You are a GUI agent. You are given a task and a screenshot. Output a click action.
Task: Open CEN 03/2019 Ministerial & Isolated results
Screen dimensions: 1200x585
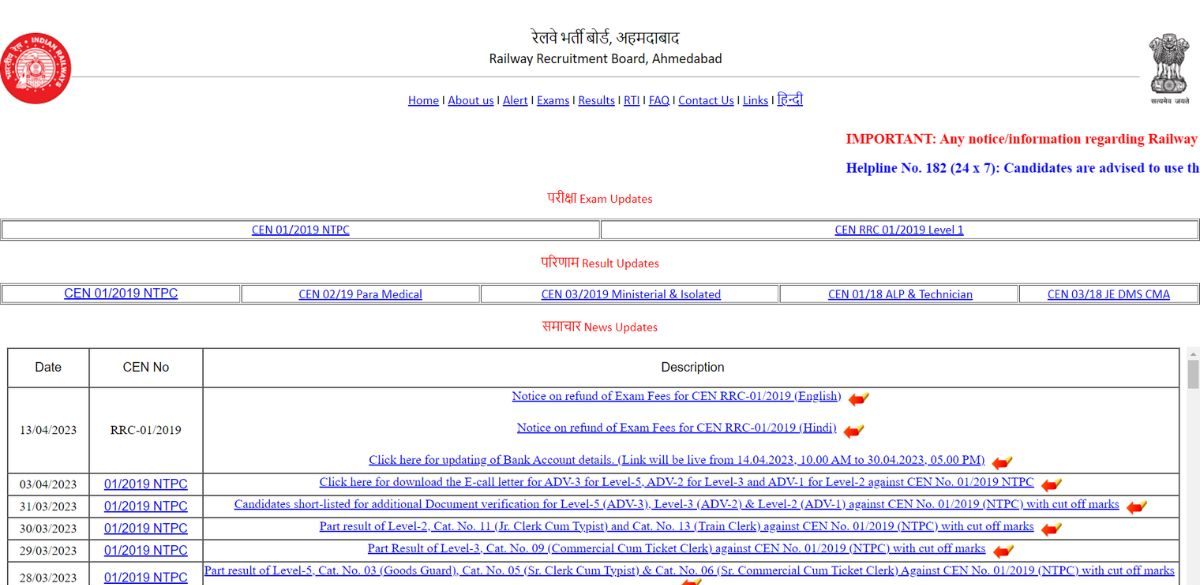tap(631, 295)
